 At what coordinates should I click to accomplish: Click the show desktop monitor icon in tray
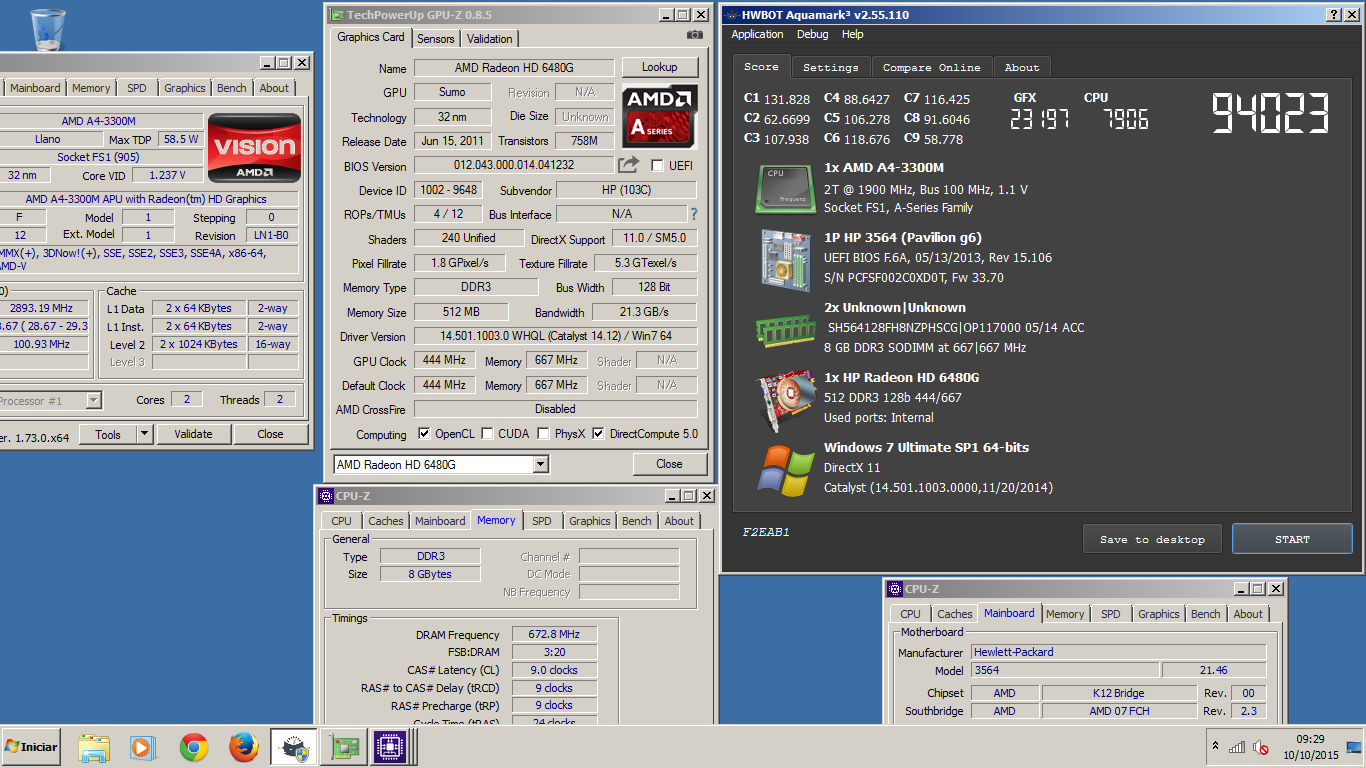point(1354,747)
